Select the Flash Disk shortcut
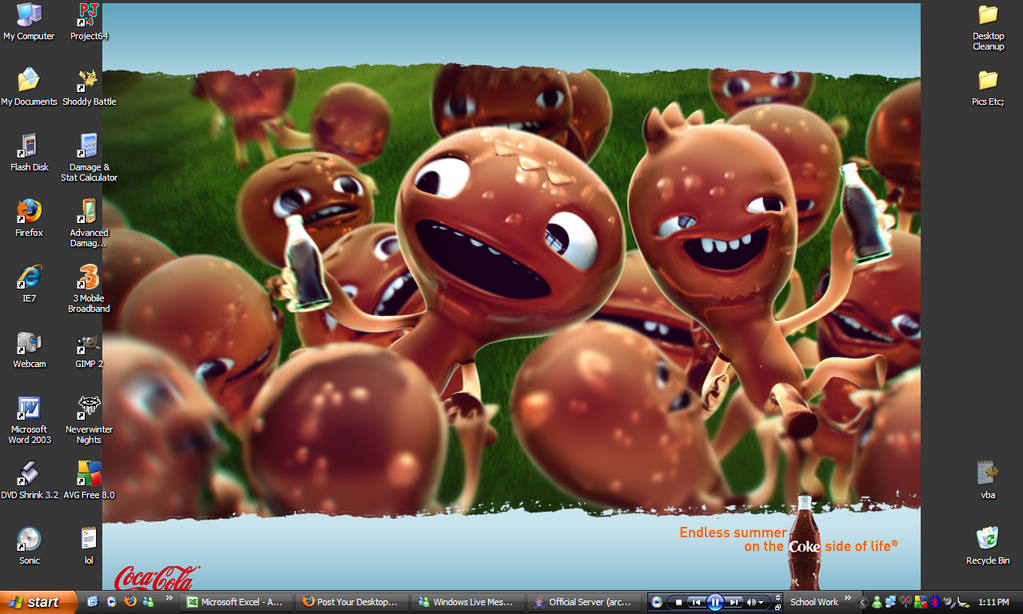Image resolution: width=1023 pixels, height=614 pixels. [29, 152]
